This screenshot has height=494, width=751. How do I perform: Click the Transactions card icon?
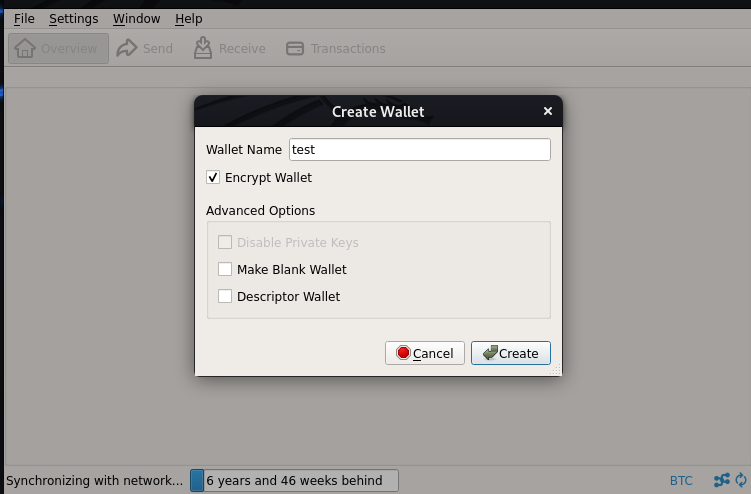coord(295,48)
